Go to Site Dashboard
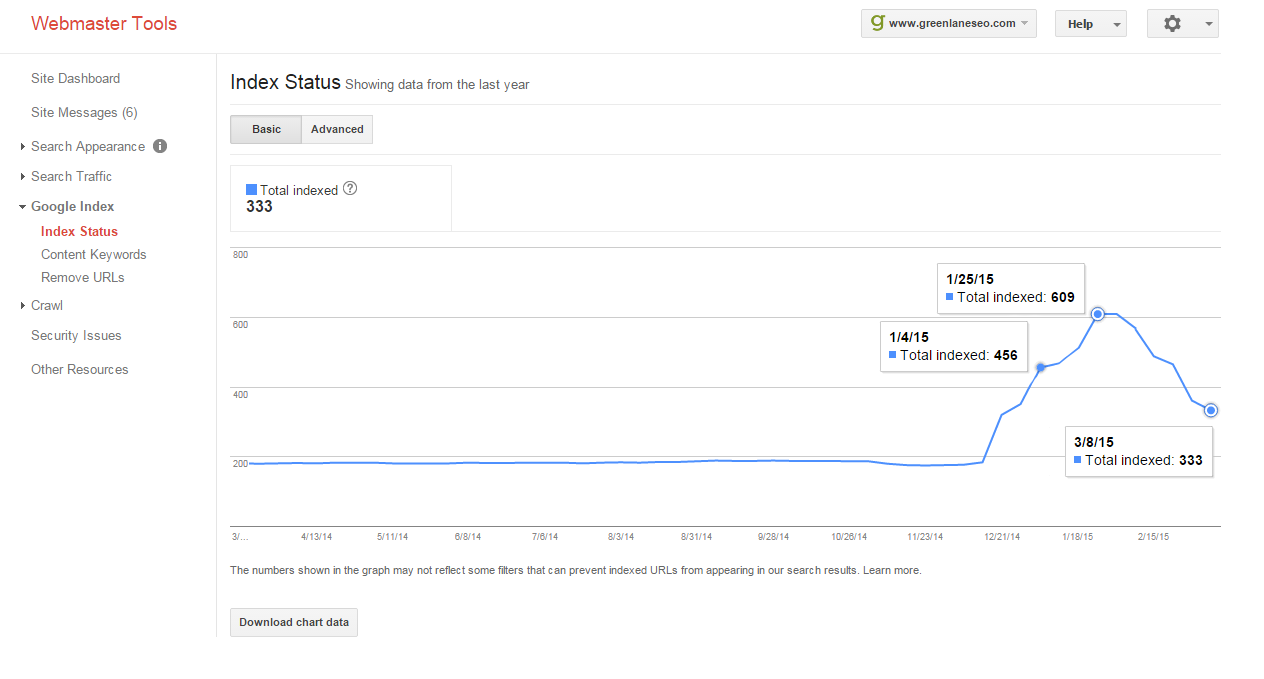The height and width of the screenshot is (679, 1264). coord(75,78)
